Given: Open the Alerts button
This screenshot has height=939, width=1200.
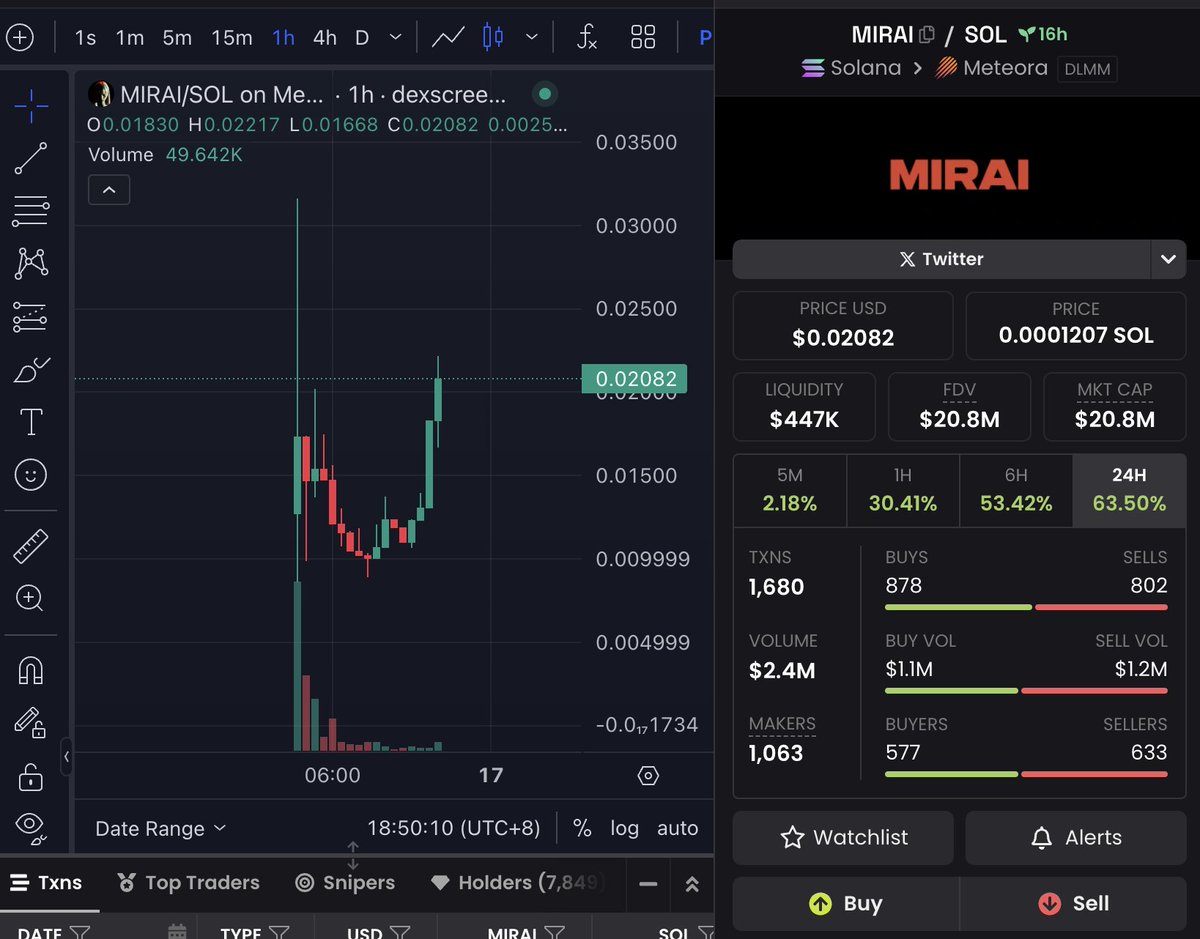Looking at the screenshot, I should point(1076,838).
